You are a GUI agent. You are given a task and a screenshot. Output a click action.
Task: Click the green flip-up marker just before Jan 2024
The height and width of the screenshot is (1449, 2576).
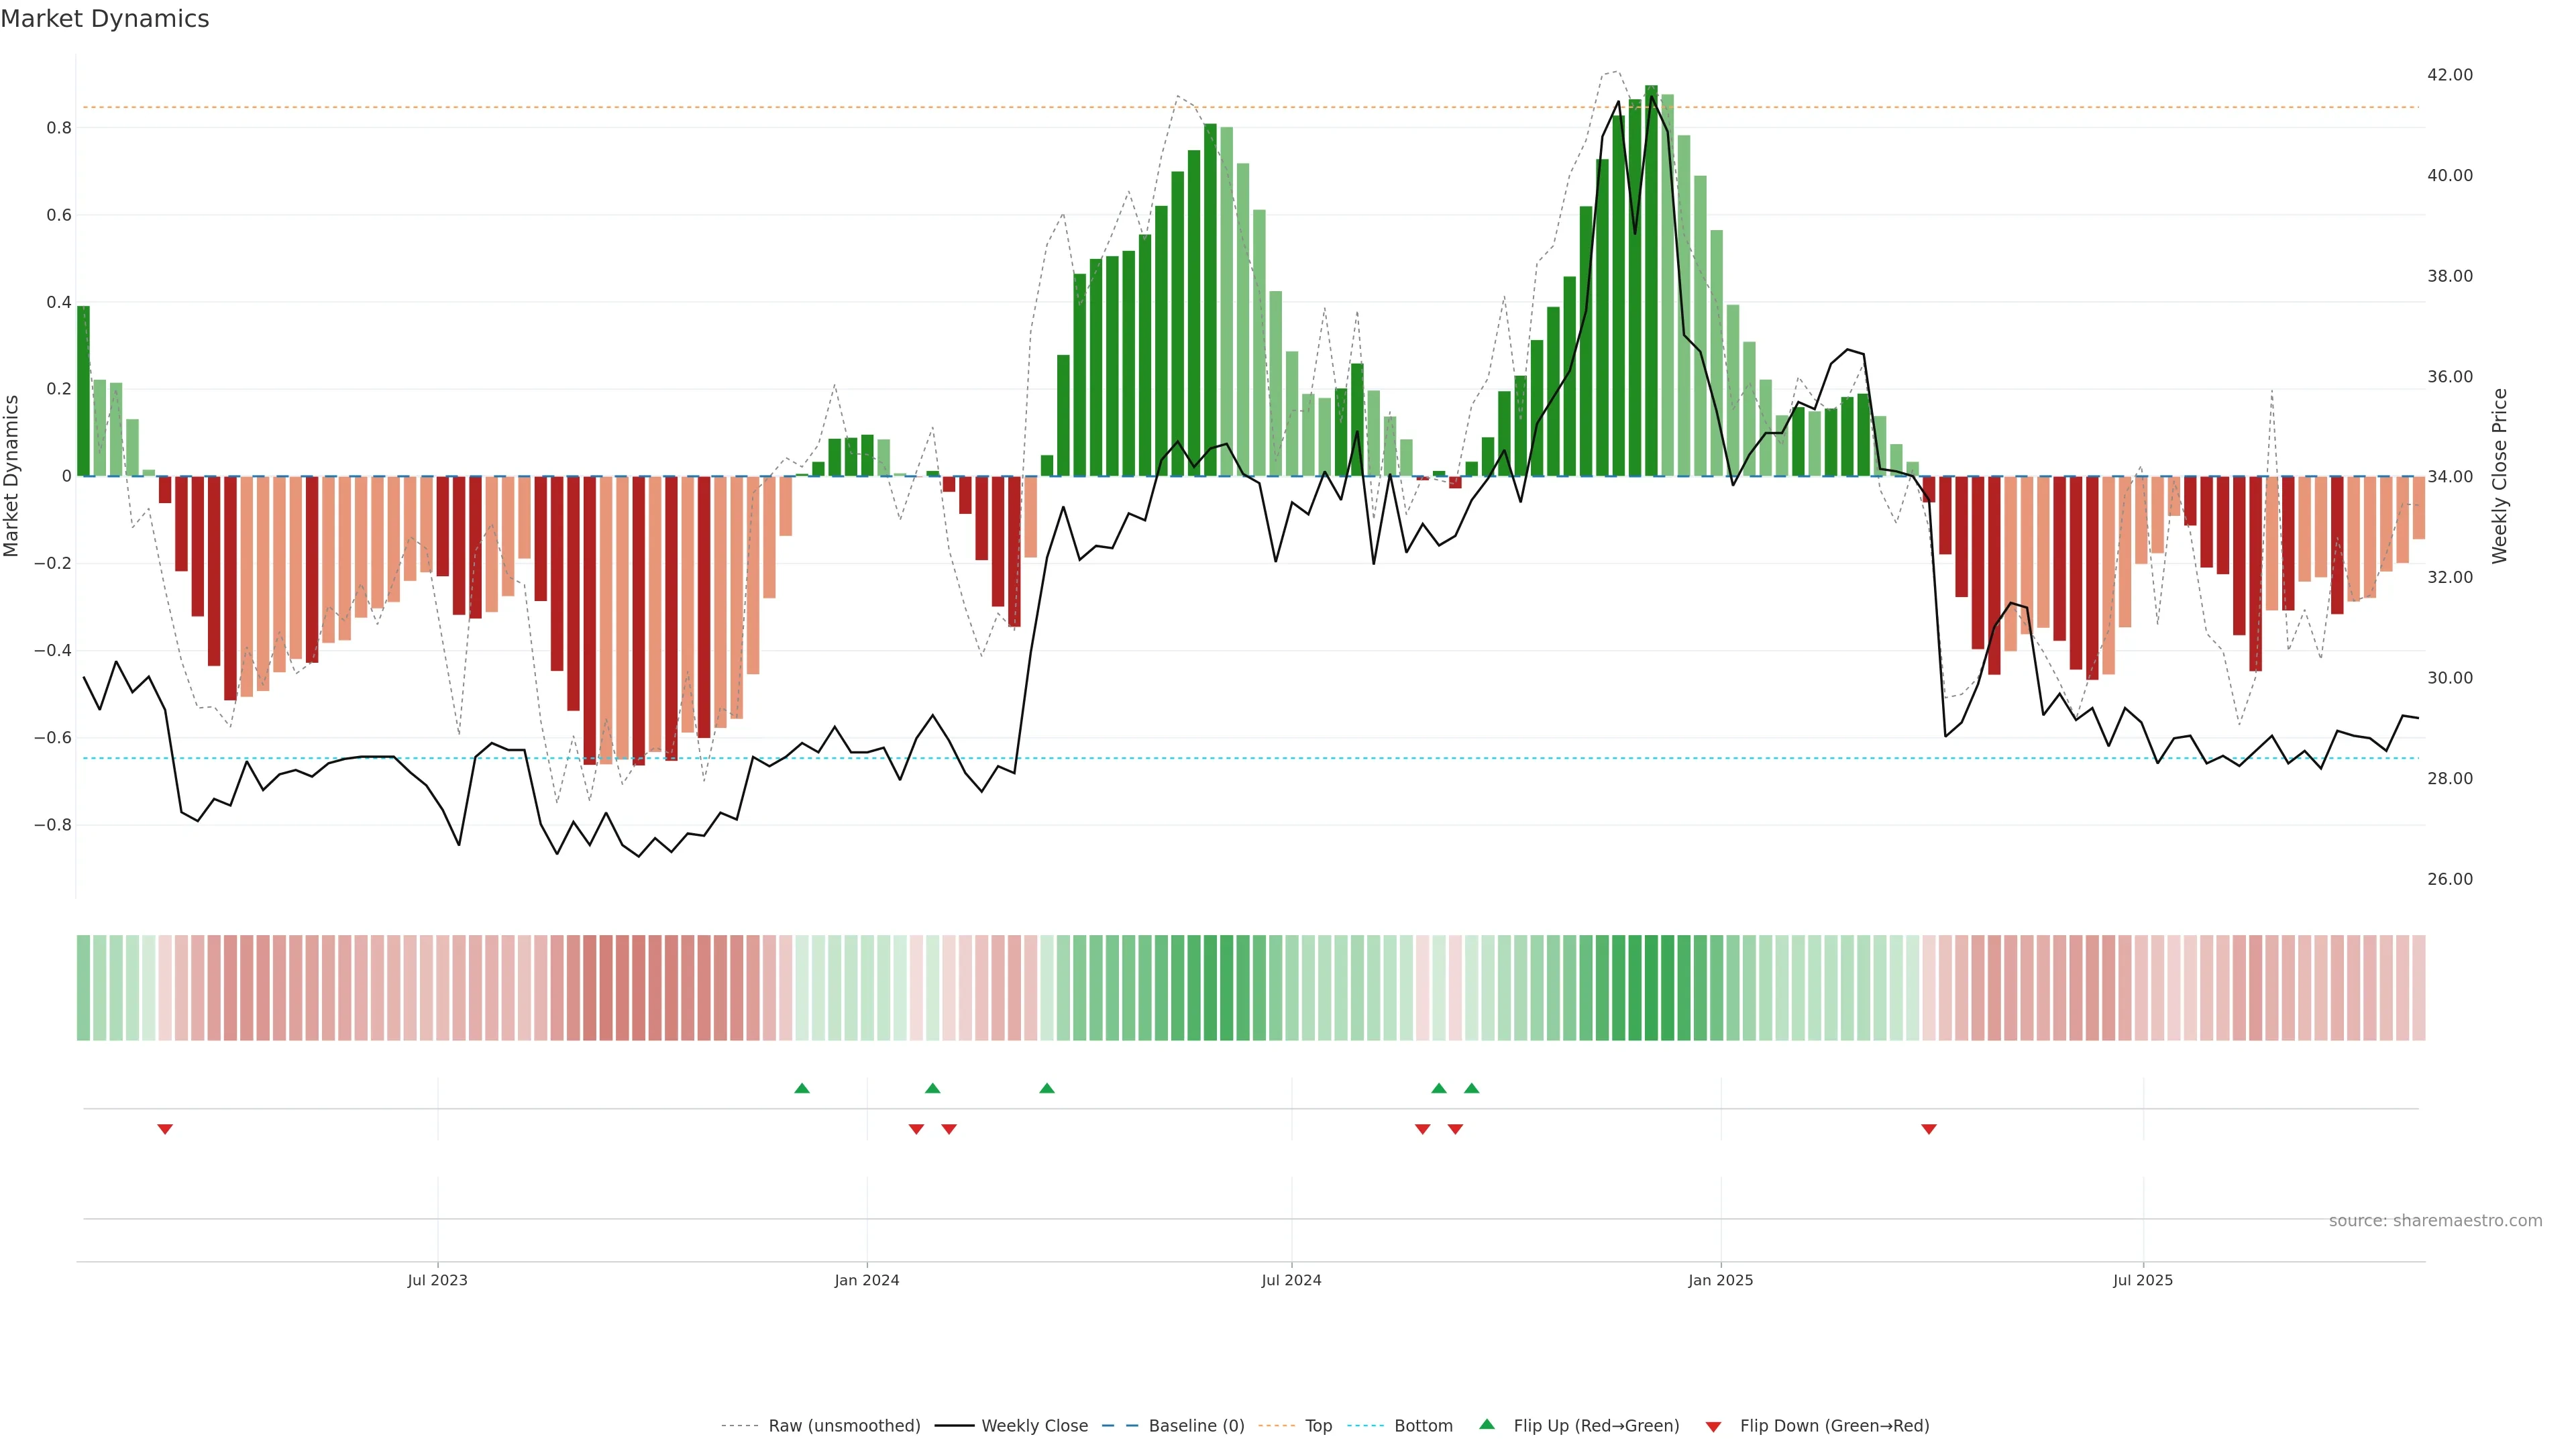pos(802,1088)
